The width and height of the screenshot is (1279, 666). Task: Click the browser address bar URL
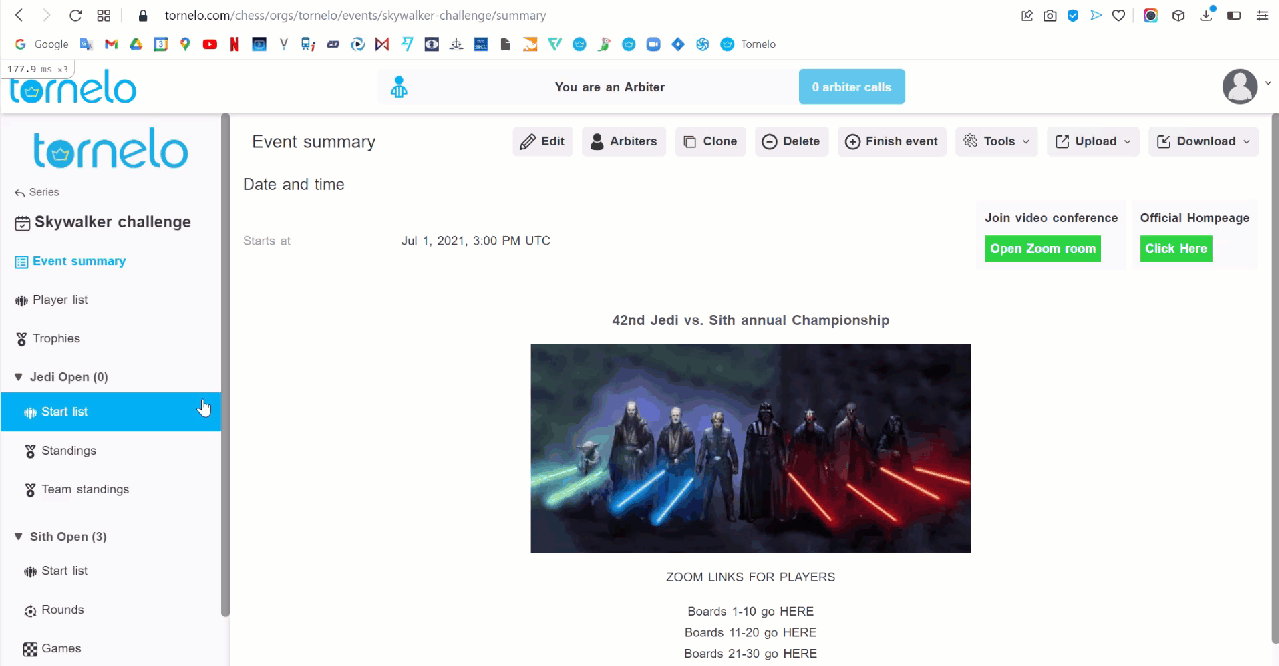[x=355, y=16]
